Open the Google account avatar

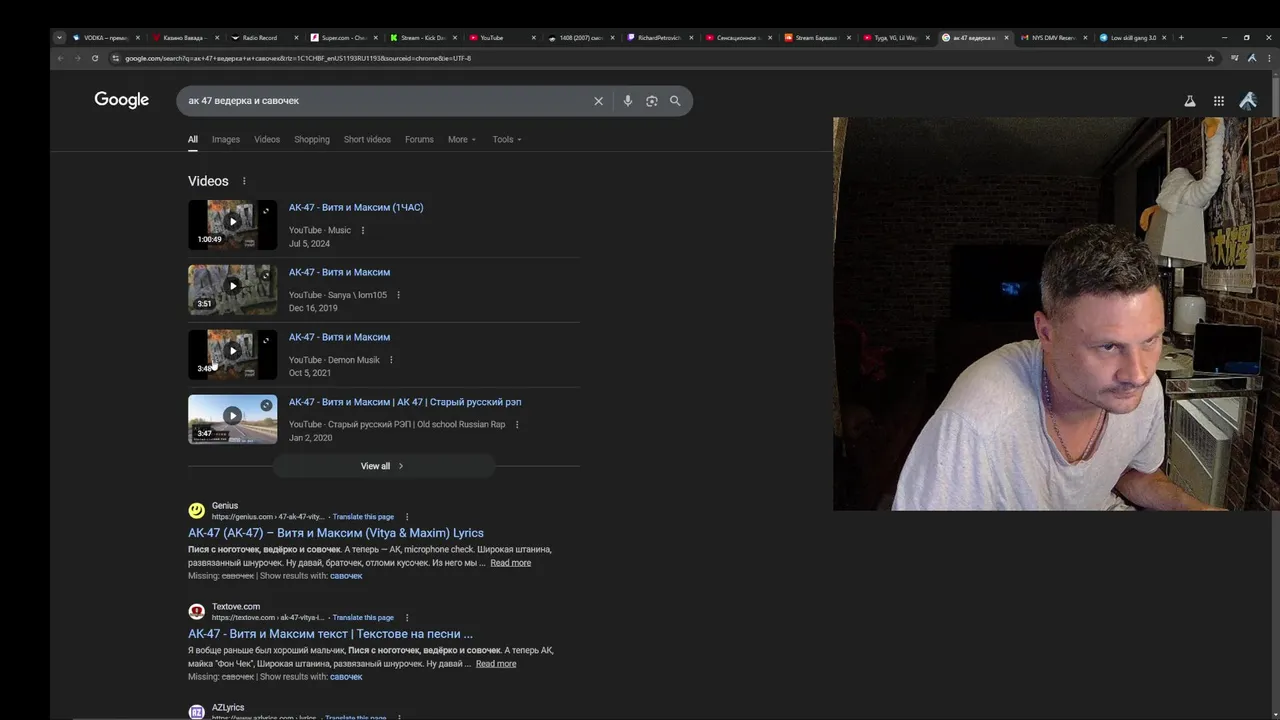1247,101
